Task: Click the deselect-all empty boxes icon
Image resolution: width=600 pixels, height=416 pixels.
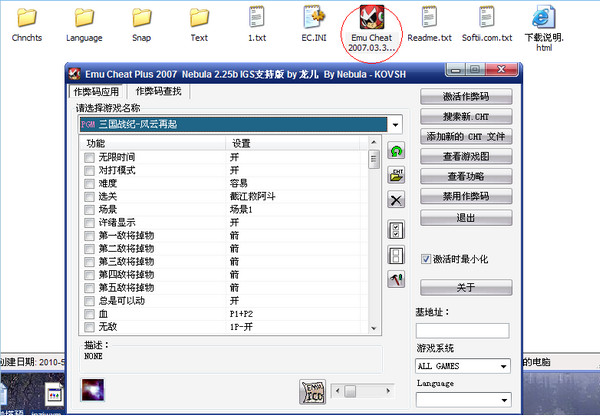Action: (396, 255)
